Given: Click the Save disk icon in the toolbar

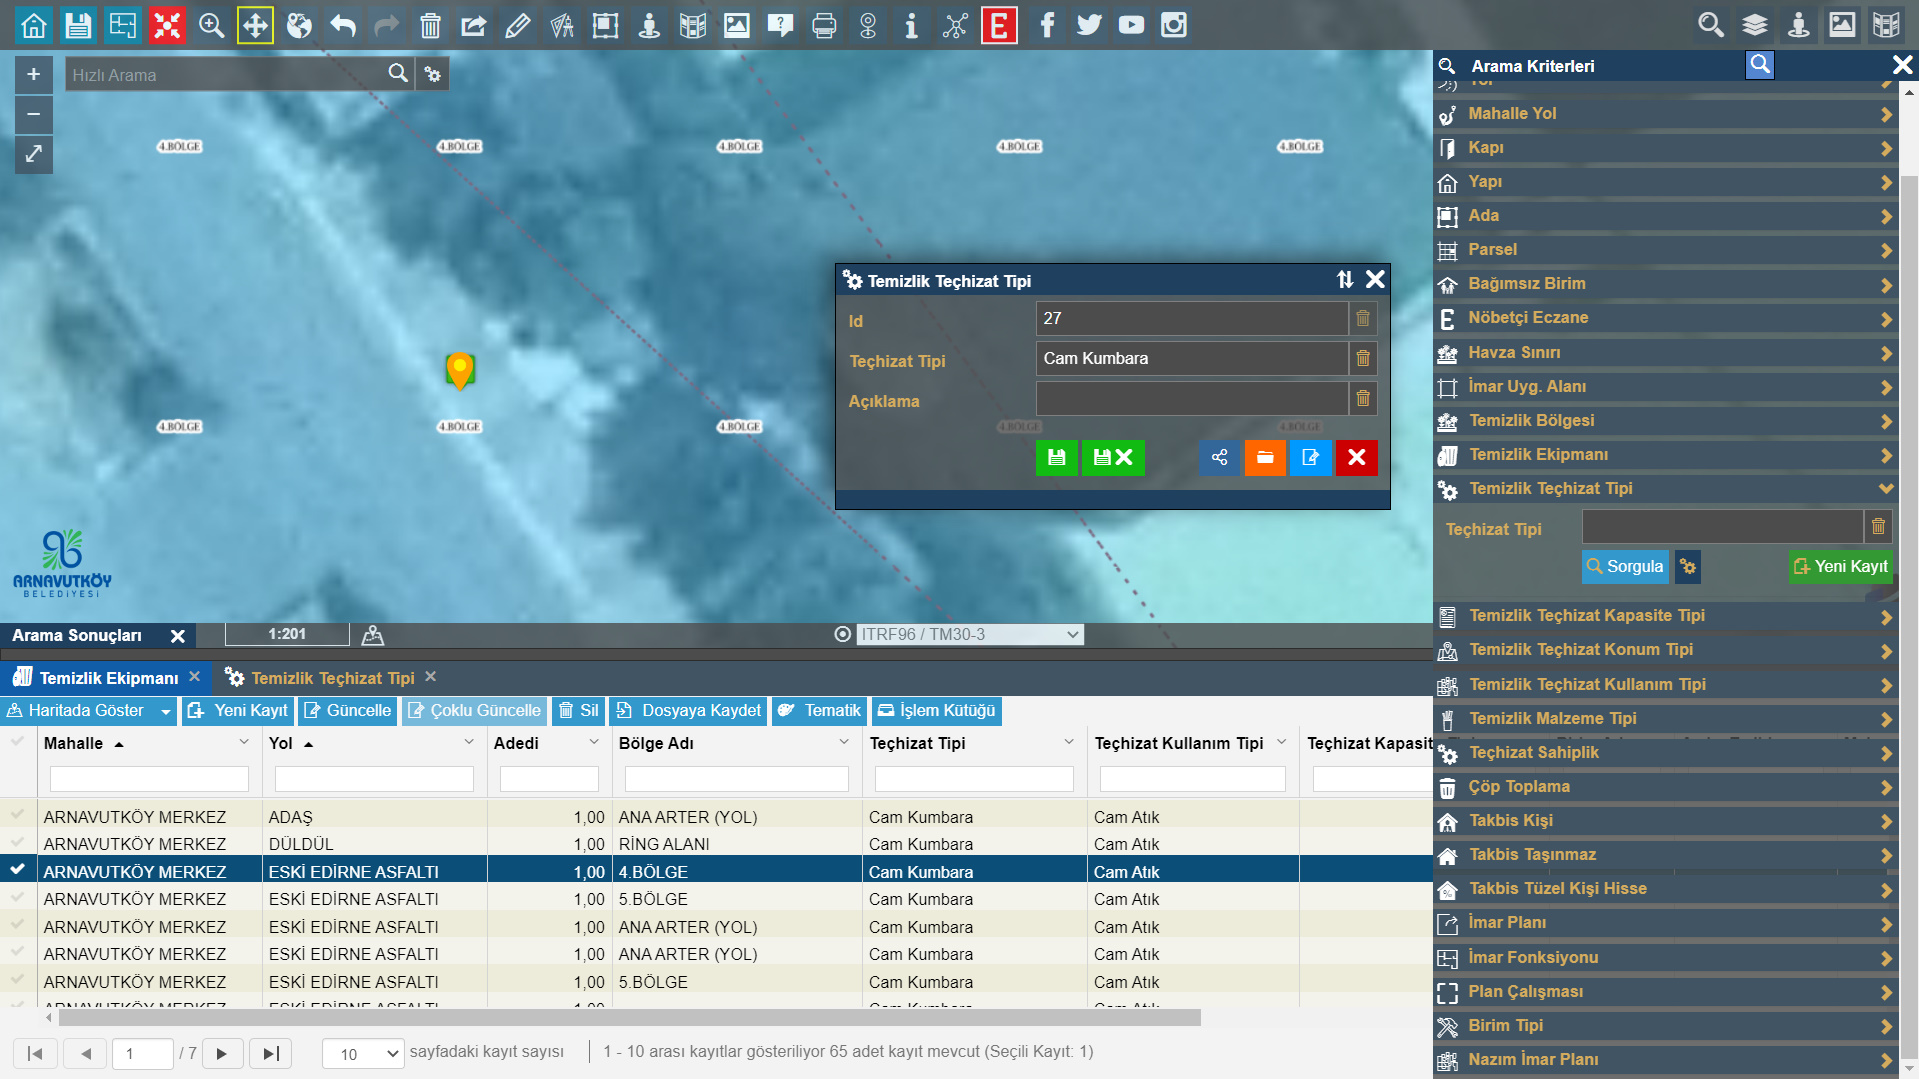Looking at the screenshot, I should pyautogui.click(x=78, y=25).
